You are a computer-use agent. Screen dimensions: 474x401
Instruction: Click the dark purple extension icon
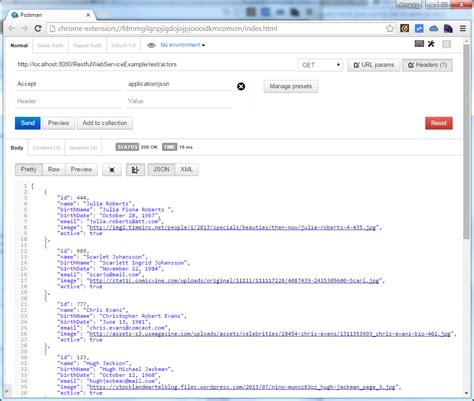coord(448,28)
